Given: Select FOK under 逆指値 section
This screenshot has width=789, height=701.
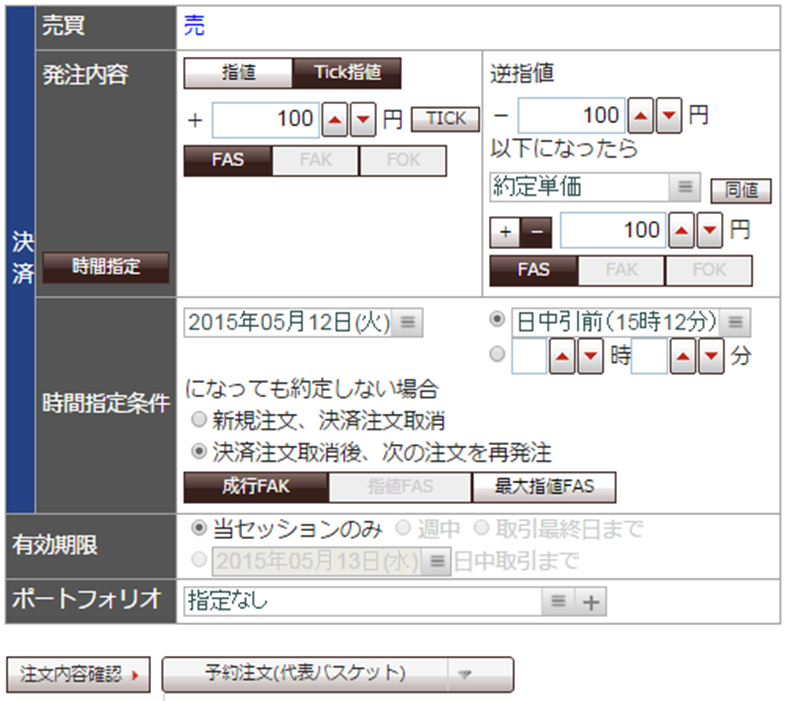Looking at the screenshot, I should (x=709, y=270).
